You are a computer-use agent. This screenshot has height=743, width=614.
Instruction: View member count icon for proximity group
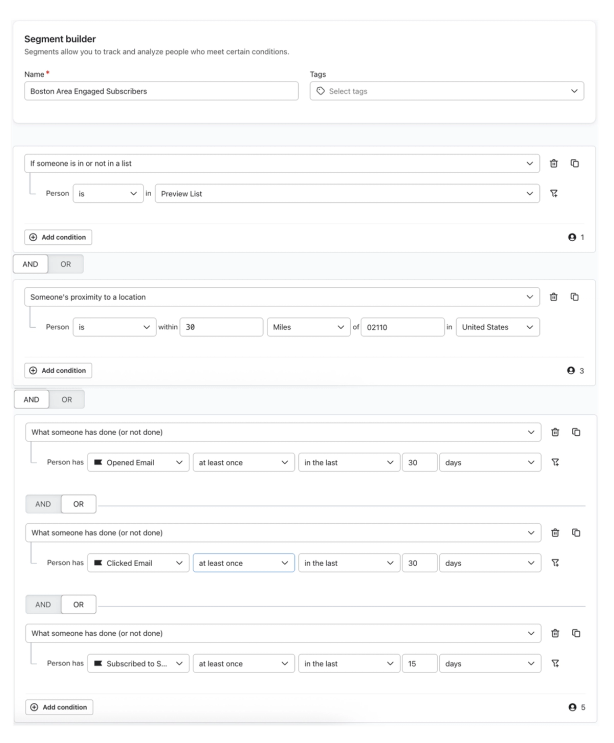point(571,371)
